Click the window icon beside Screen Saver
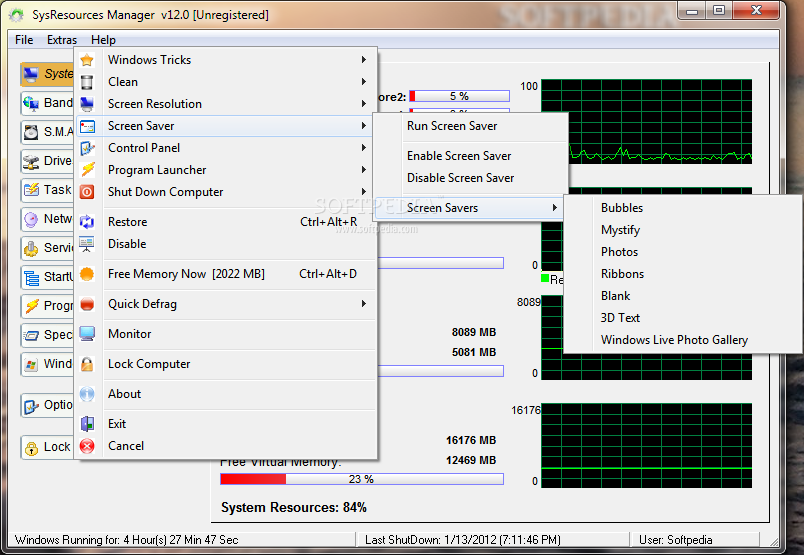 pos(87,126)
